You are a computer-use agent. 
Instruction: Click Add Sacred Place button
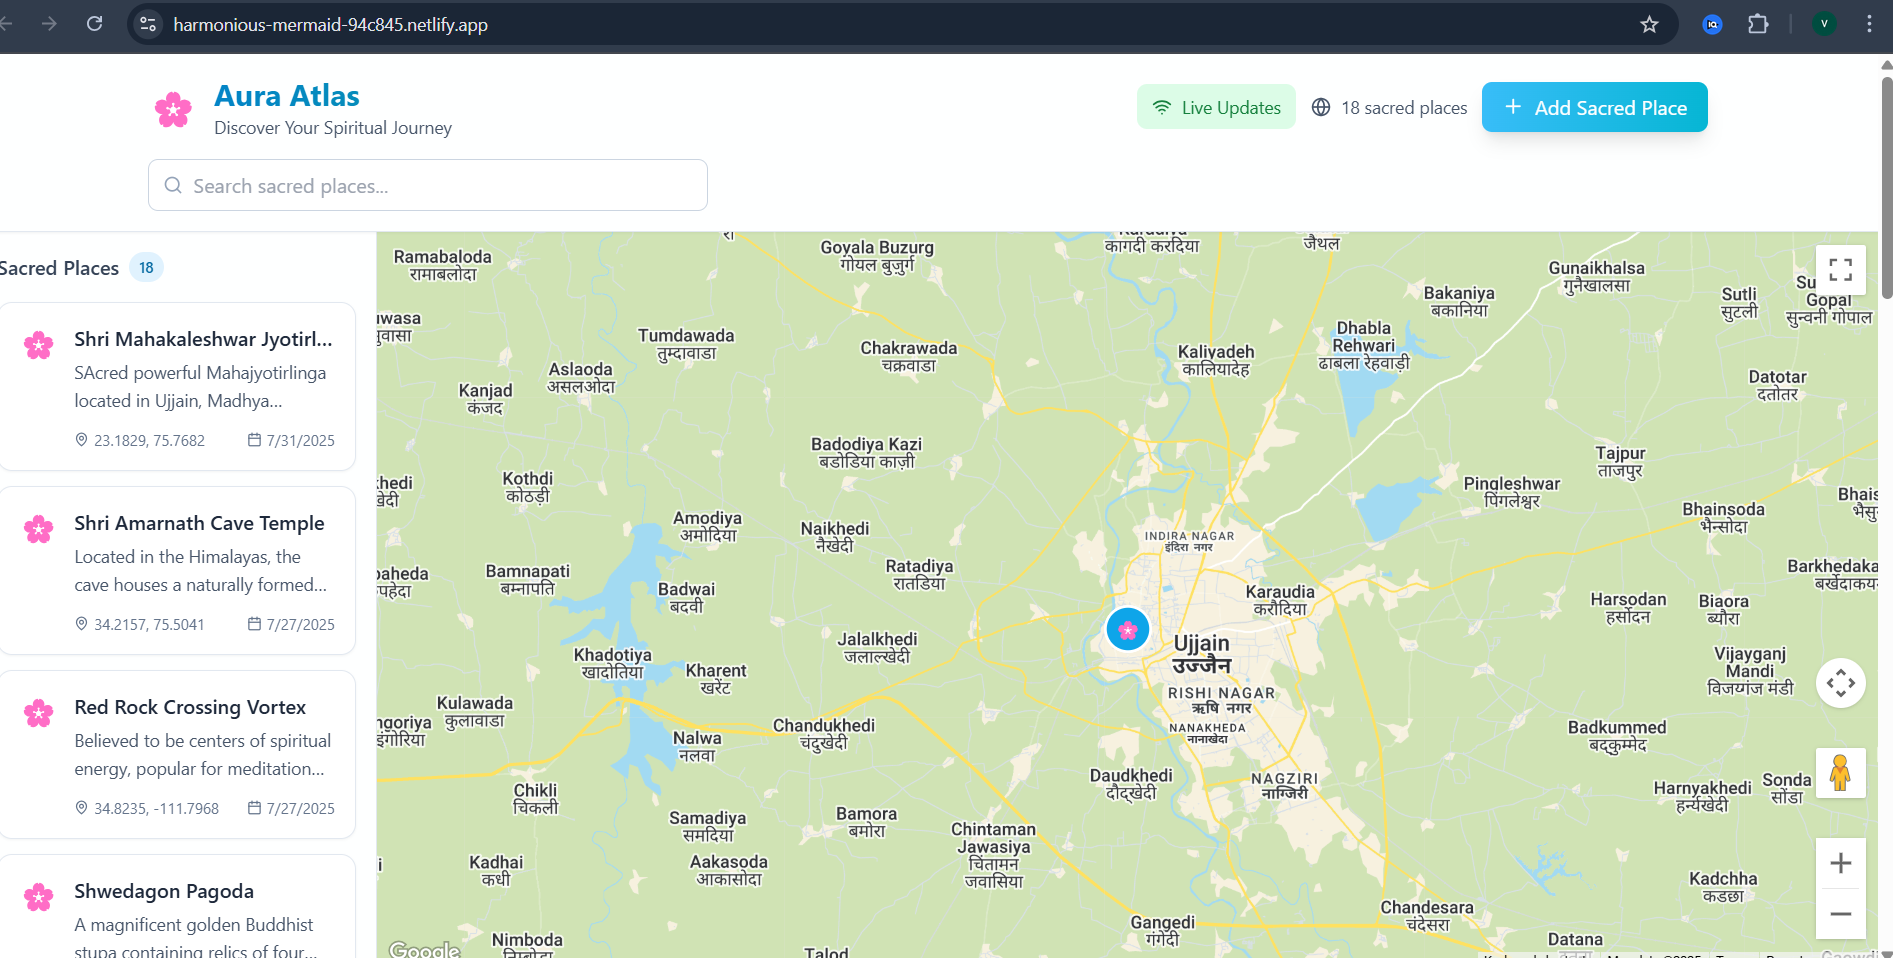click(1595, 107)
